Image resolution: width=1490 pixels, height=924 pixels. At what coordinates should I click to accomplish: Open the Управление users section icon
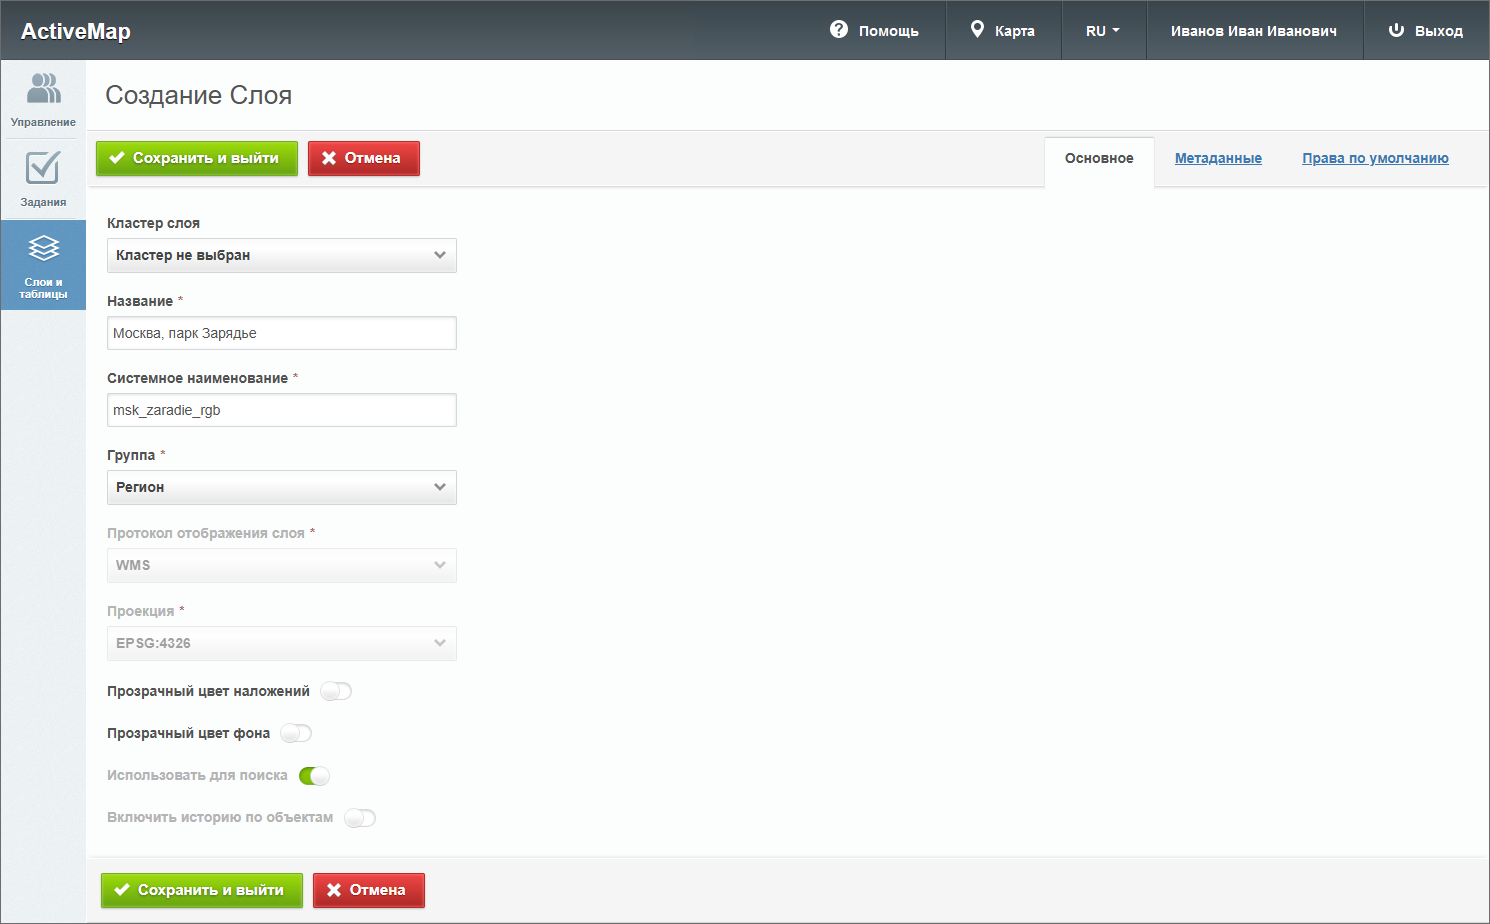click(x=43, y=89)
